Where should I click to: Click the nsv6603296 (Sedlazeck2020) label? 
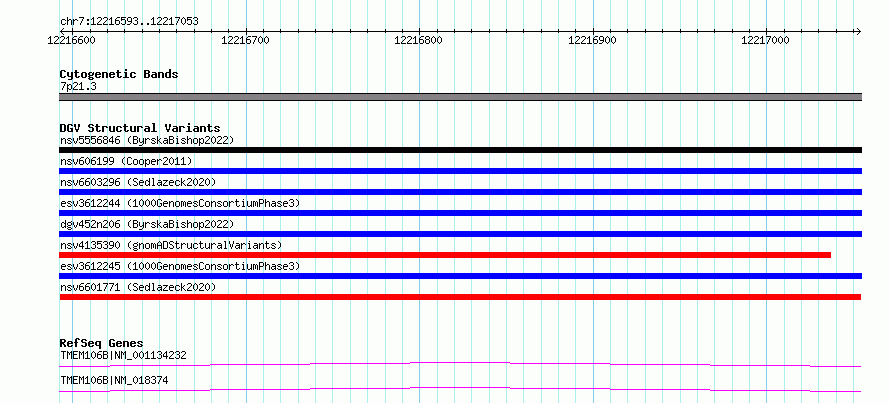(x=138, y=182)
